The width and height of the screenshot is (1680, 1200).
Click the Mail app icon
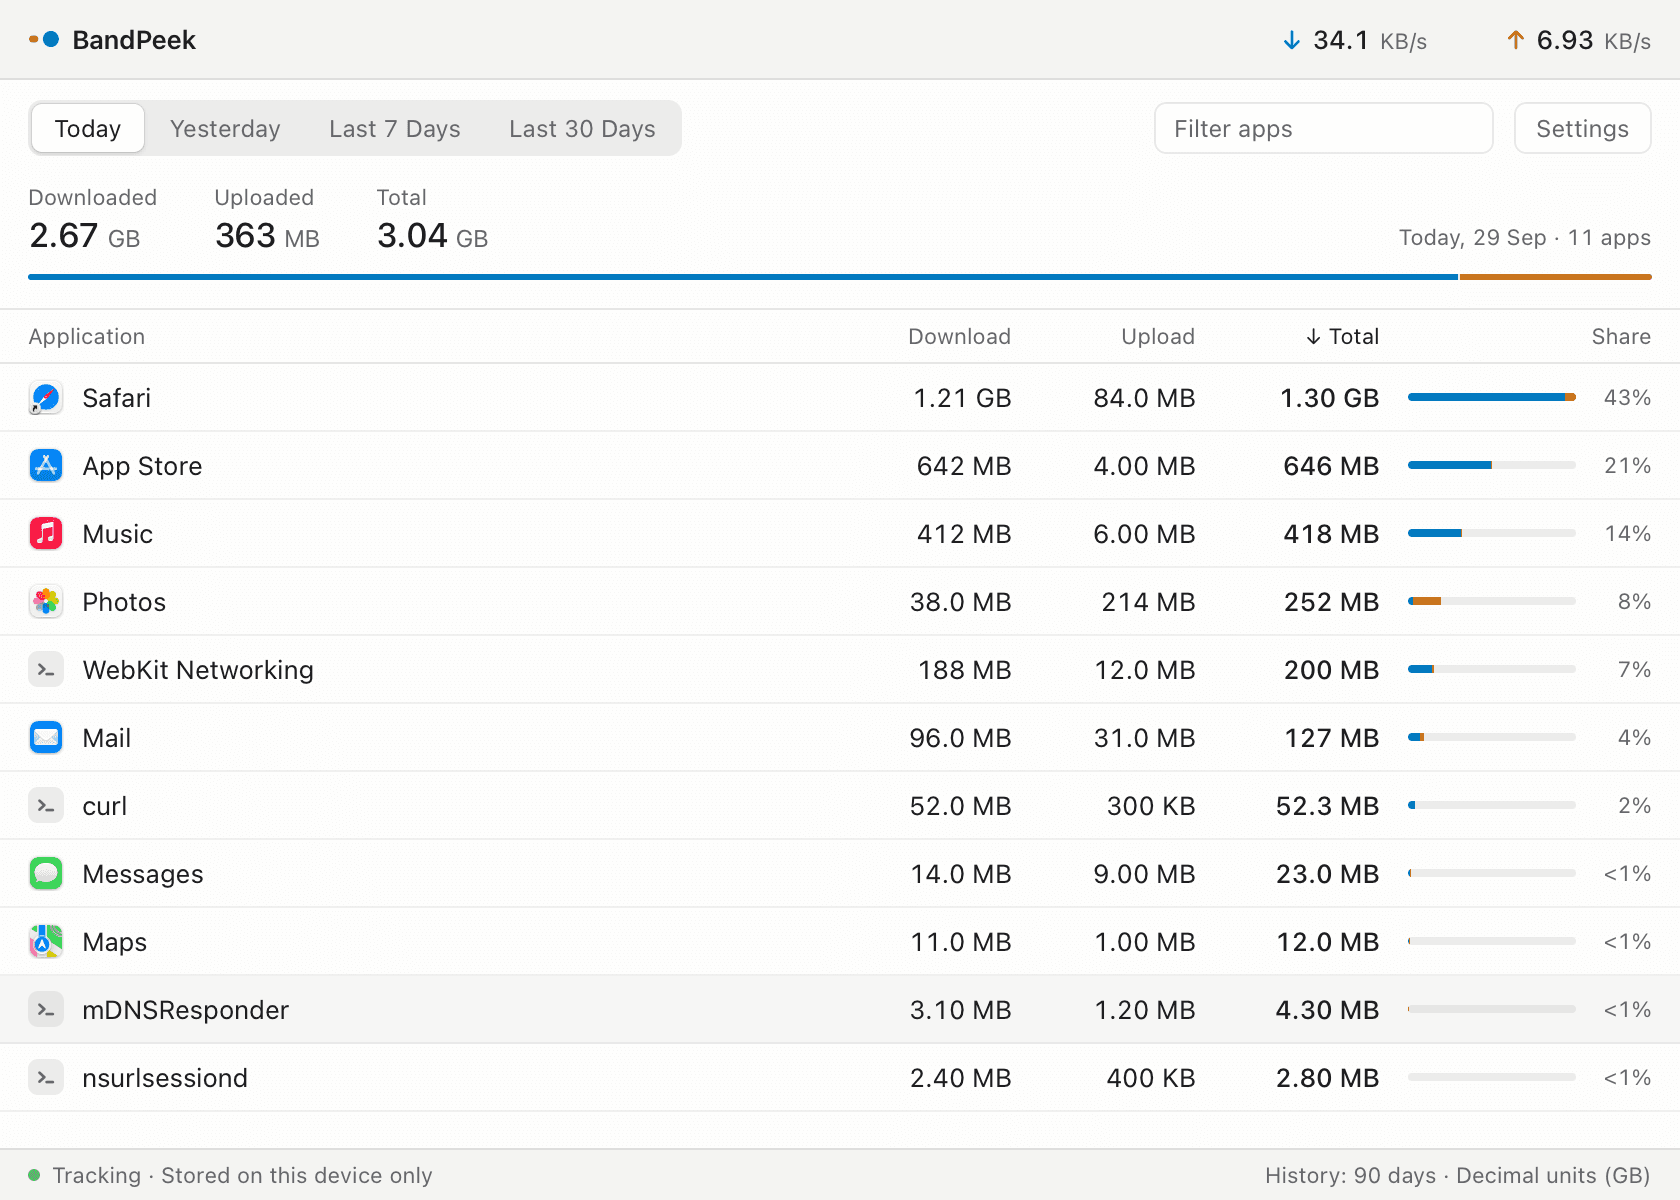point(46,738)
